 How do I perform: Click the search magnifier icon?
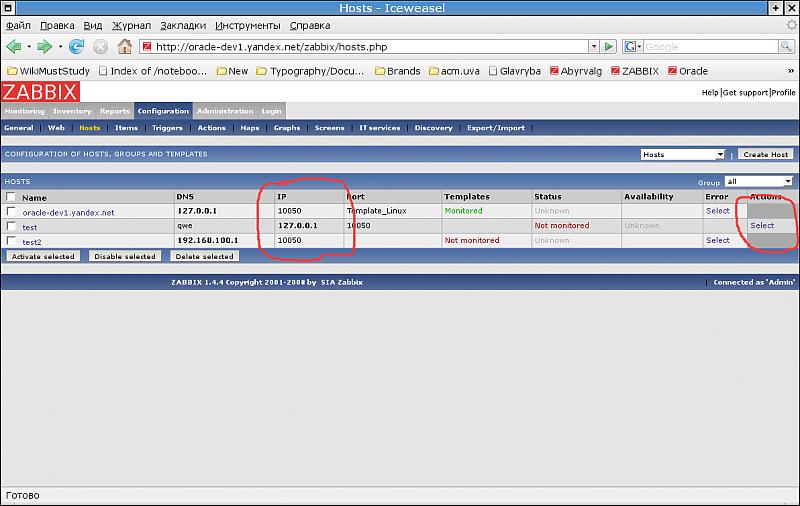(786, 47)
